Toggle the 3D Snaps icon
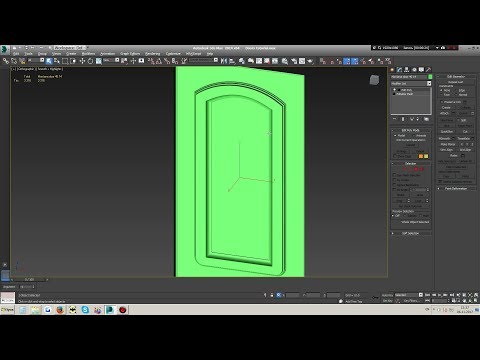 pos(151,61)
